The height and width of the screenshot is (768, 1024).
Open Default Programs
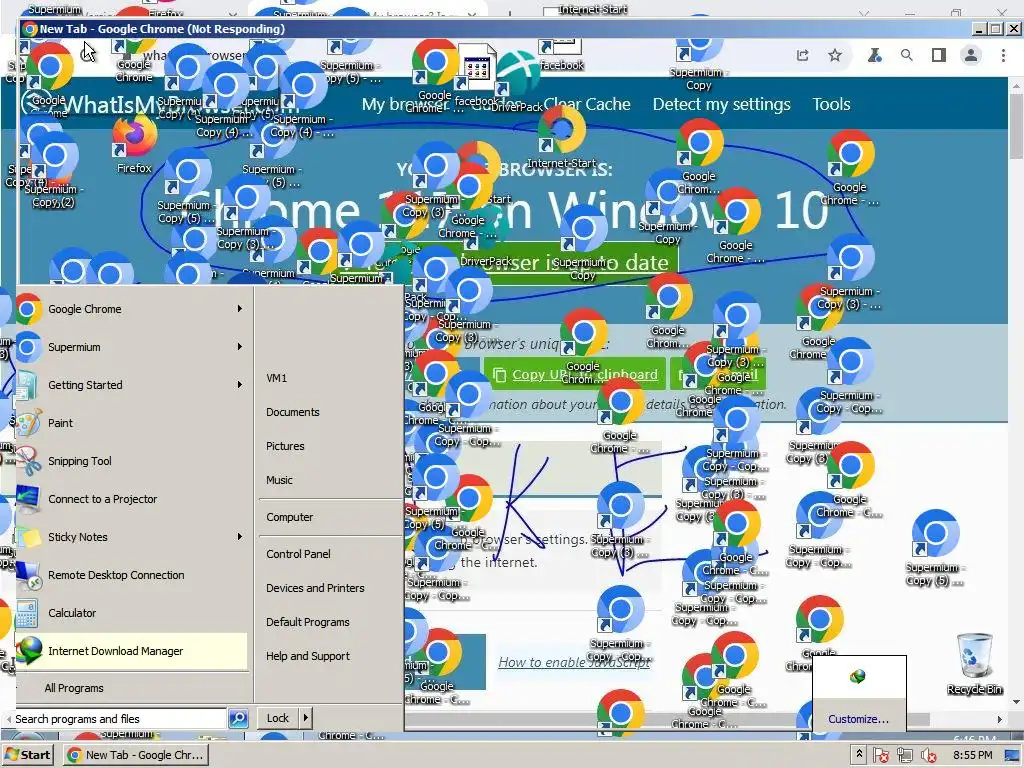pos(308,622)
